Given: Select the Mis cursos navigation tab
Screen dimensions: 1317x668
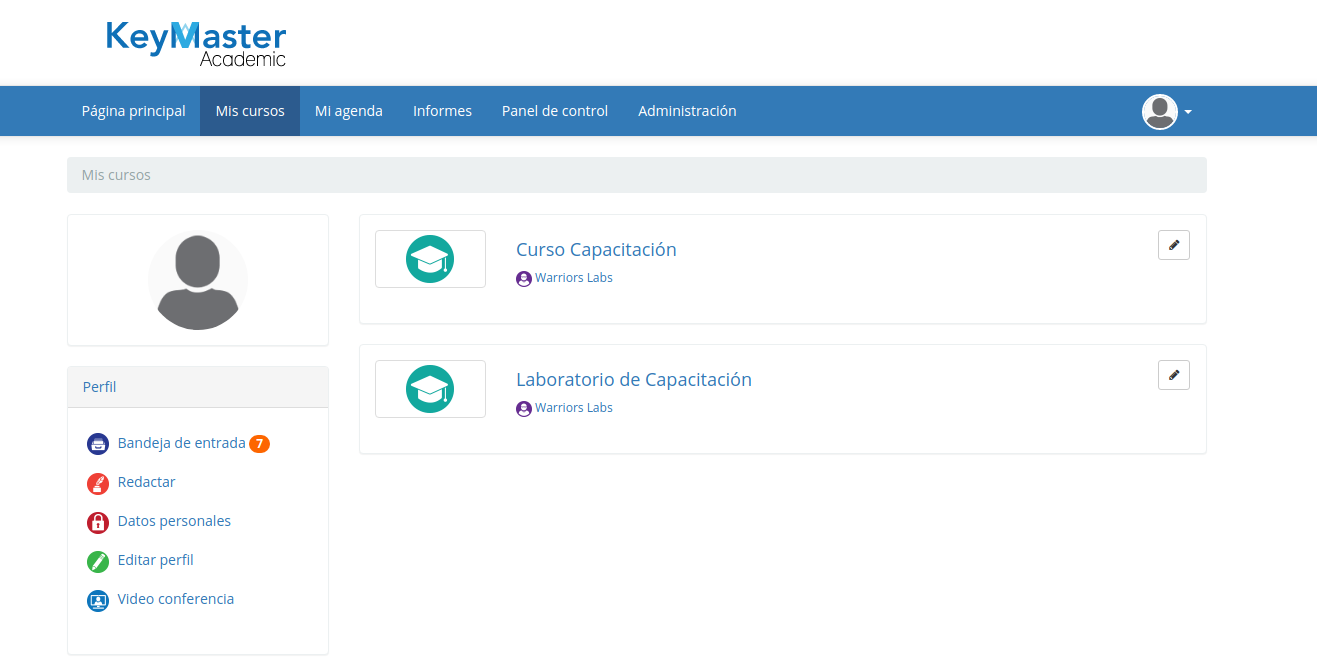Looking at the screenshot, I should coord(250,111).
